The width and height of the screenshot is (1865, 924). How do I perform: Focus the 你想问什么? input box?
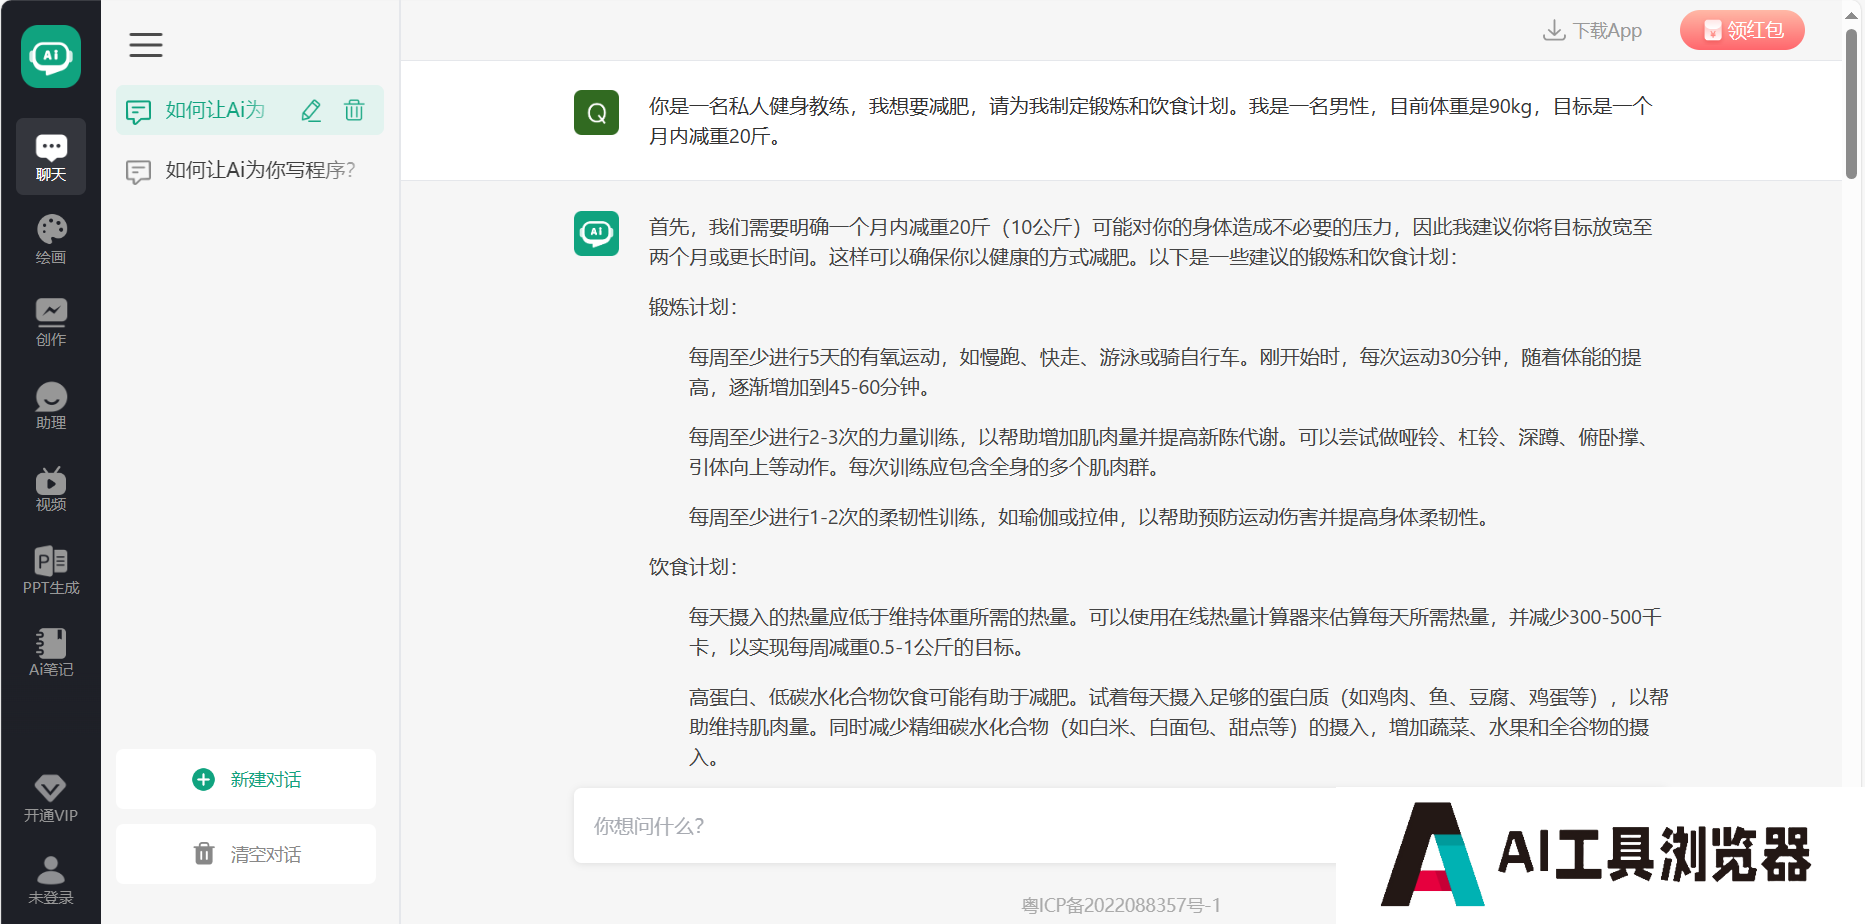tap(950, 826)
